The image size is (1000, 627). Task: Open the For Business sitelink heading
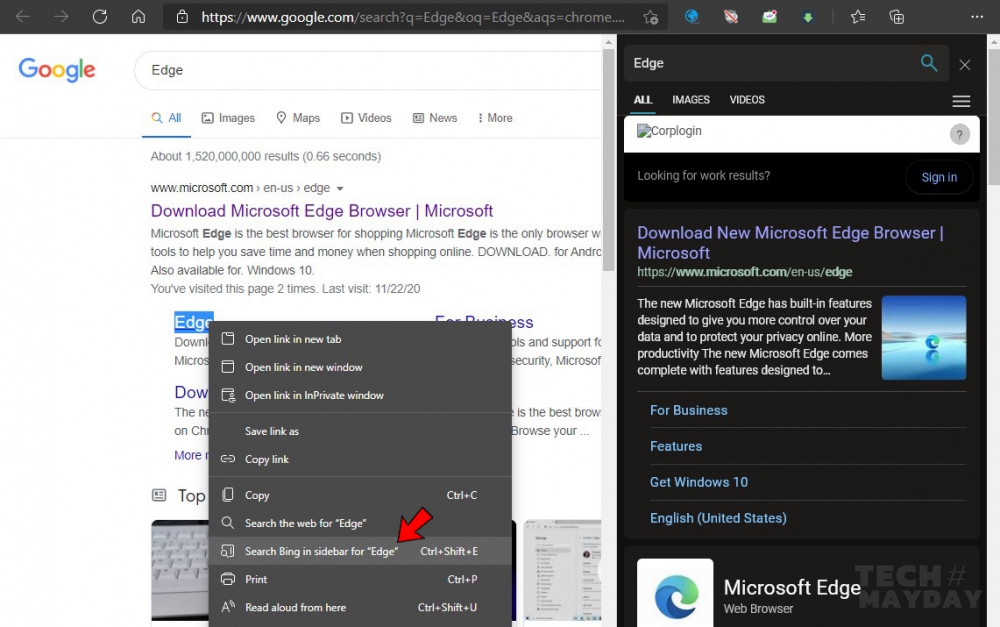pos(484,321)
